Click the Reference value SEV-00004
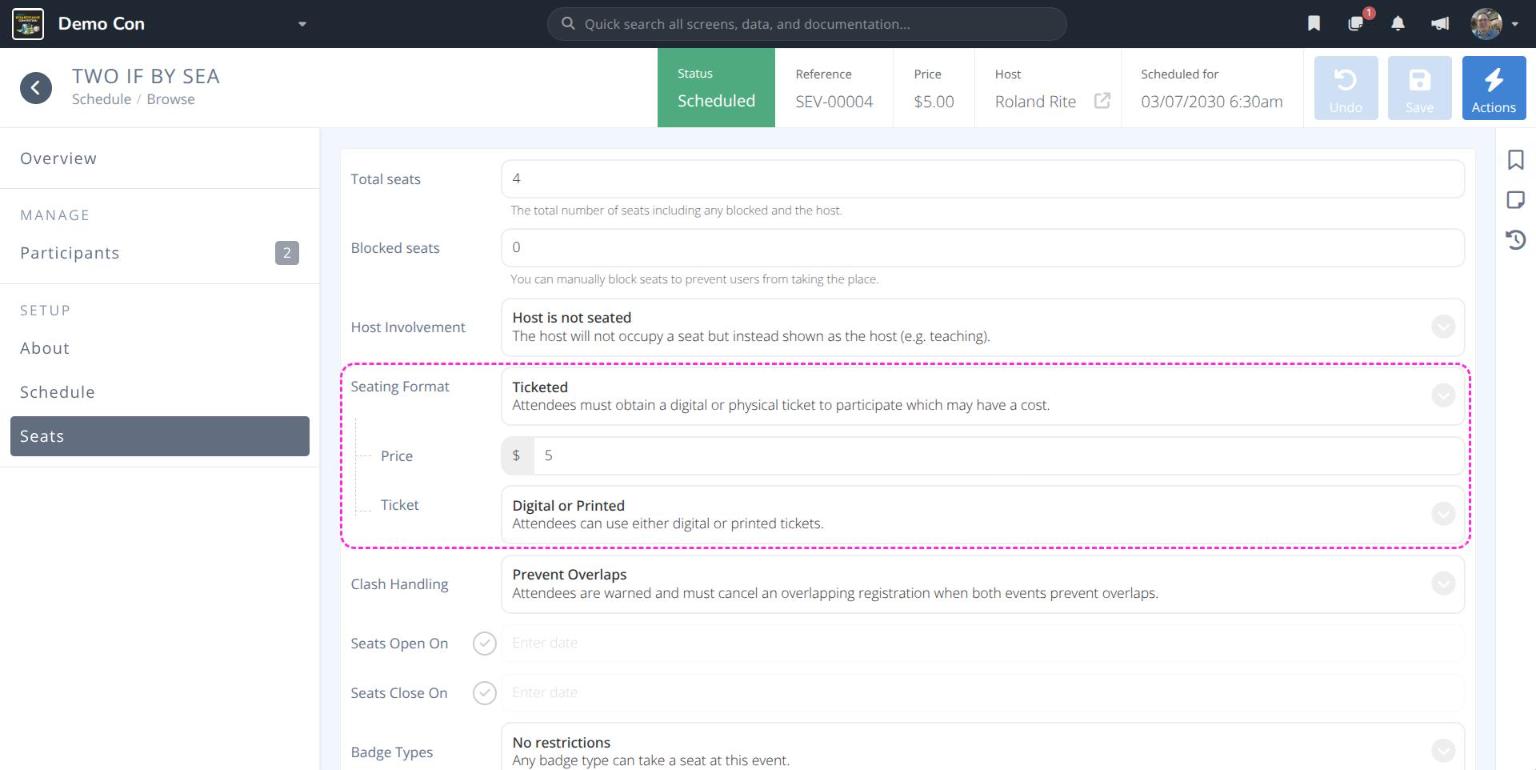The height and width of the screenshot is (770, 1536). tap(834, 101)
